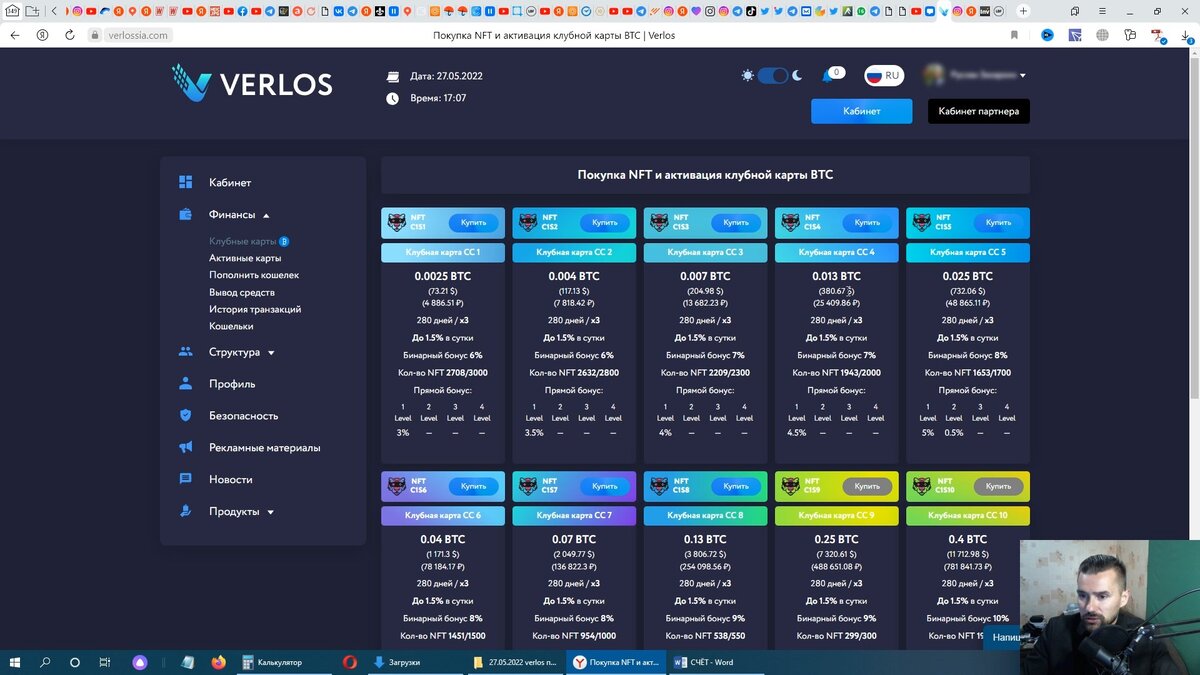Click the browser back arrow

click(14, 35)
